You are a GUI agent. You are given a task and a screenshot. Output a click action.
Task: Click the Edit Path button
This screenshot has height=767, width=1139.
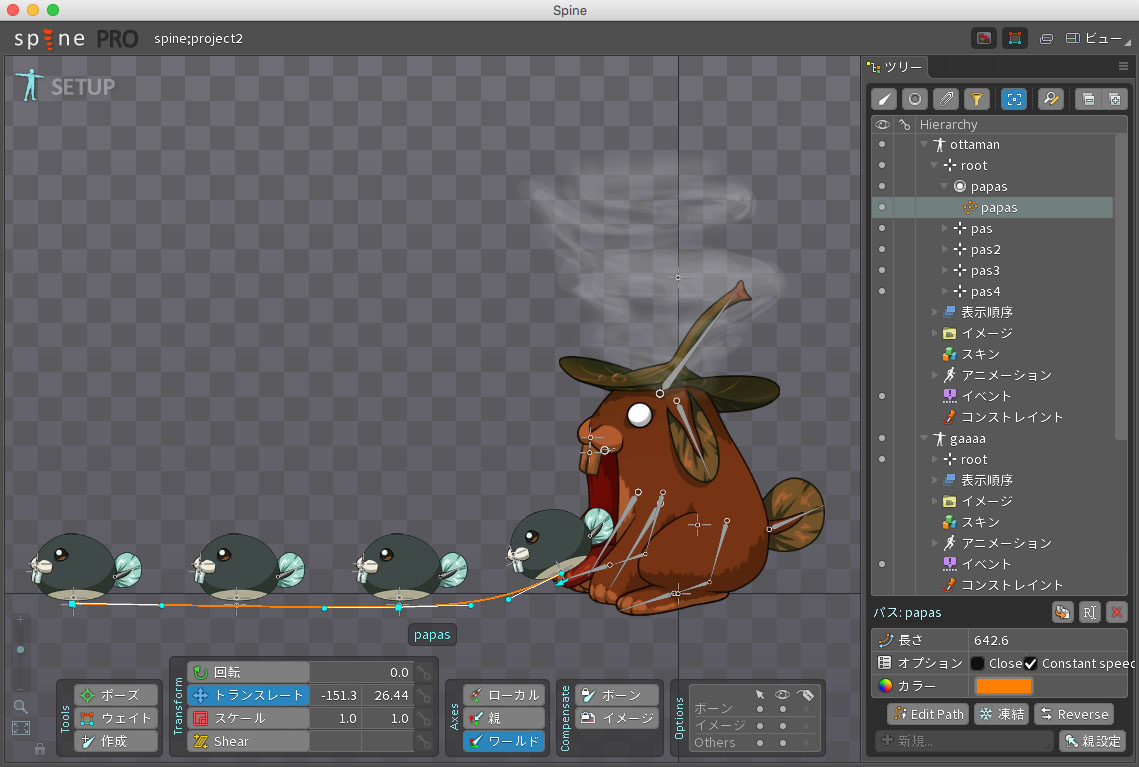tap(928, 714)
